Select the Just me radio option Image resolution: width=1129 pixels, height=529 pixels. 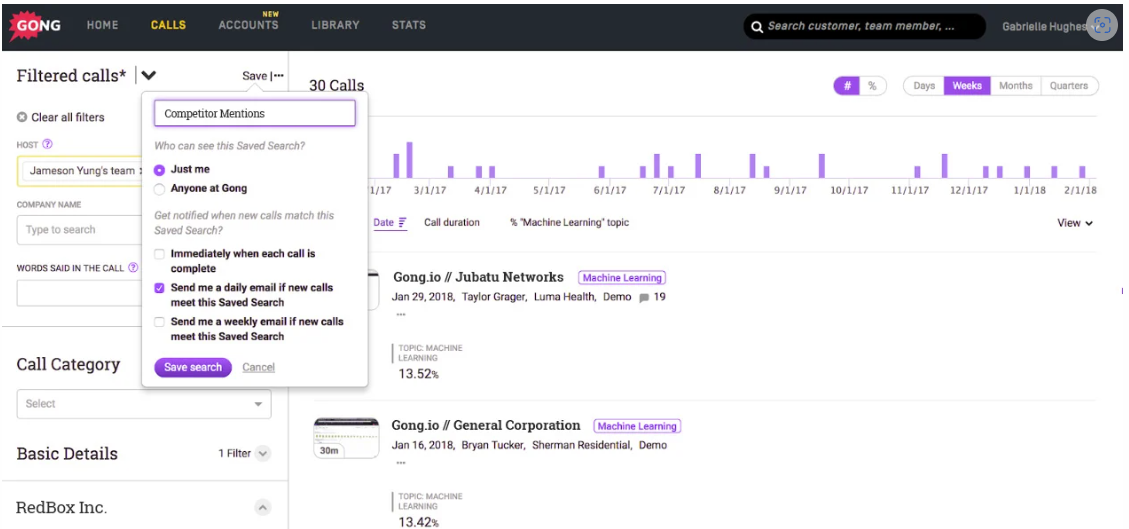pyautogui.click(x=160, y=170)
